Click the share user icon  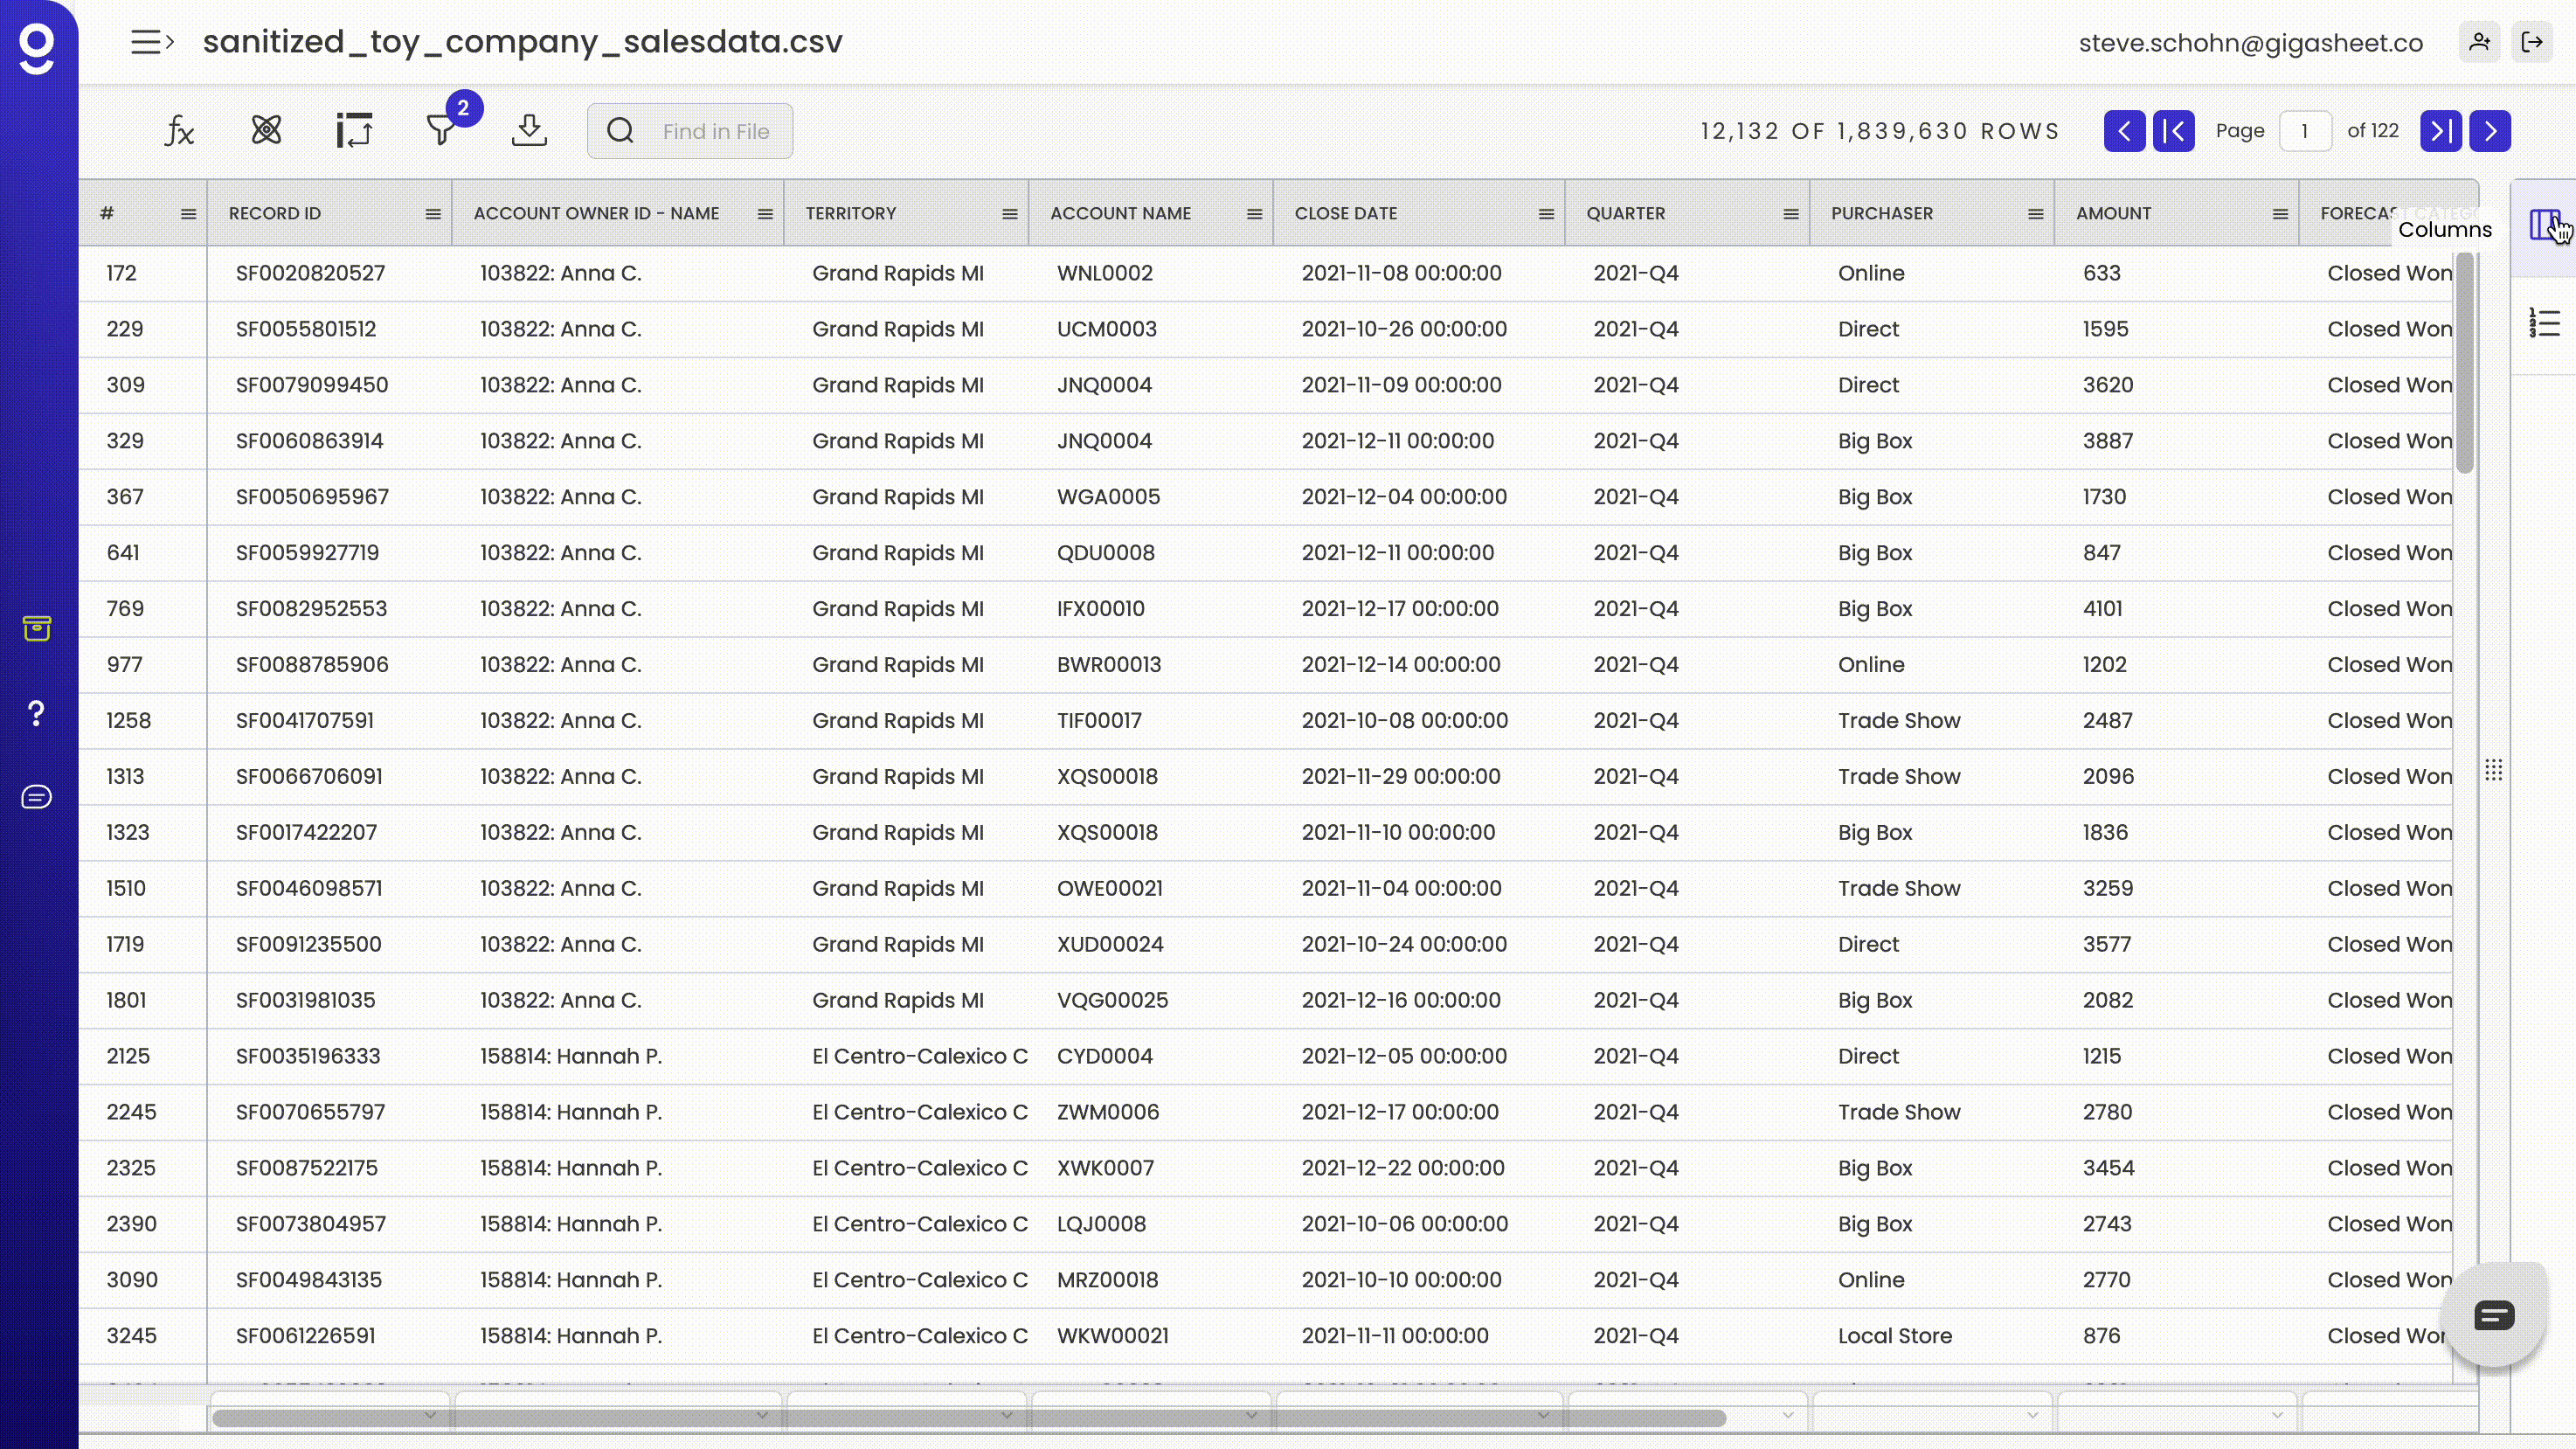click(x=2479, y=42)
